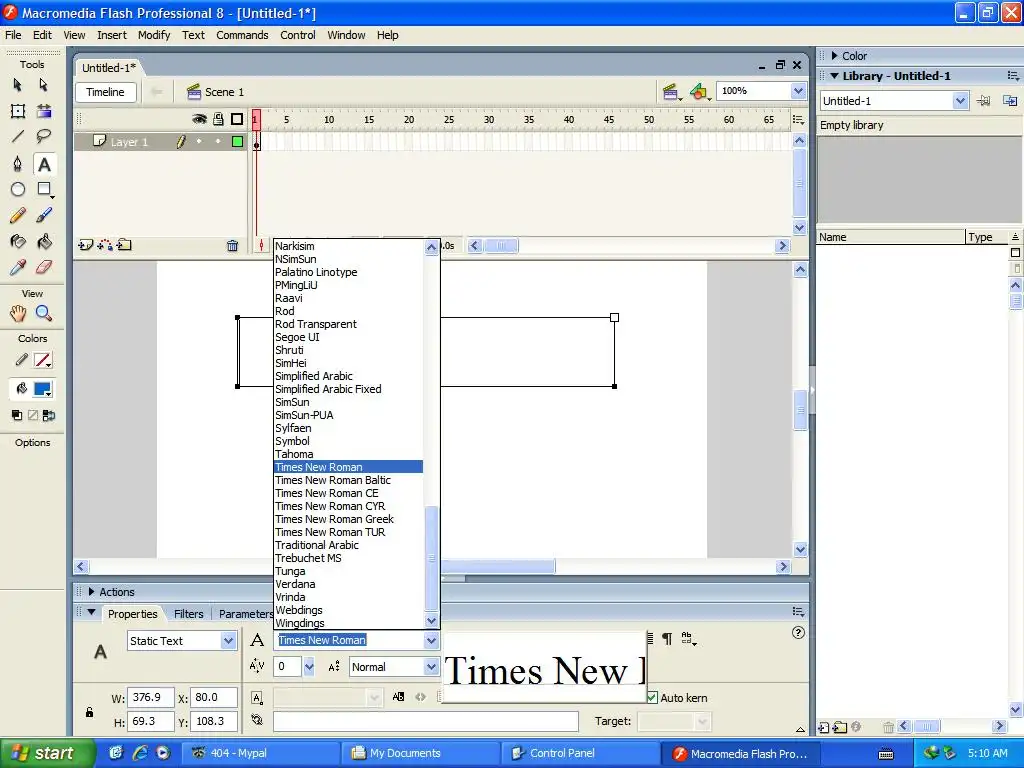The width and height of the screenshot is (1024, 768).
Task: Toggle Layer 1 visibility dot
Action: [199, 141]
